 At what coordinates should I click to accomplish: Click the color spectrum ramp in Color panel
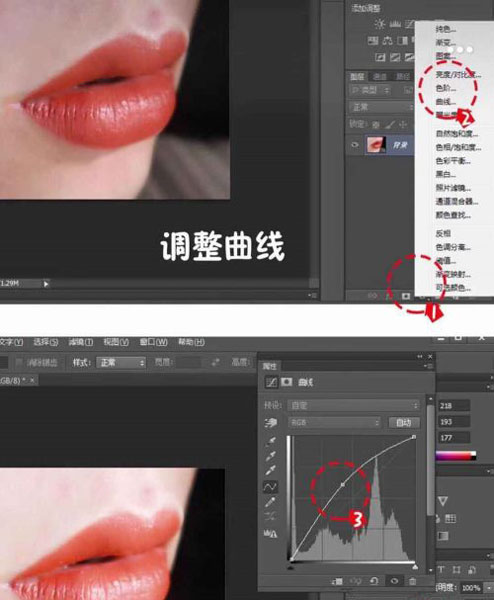coord(455,456)
